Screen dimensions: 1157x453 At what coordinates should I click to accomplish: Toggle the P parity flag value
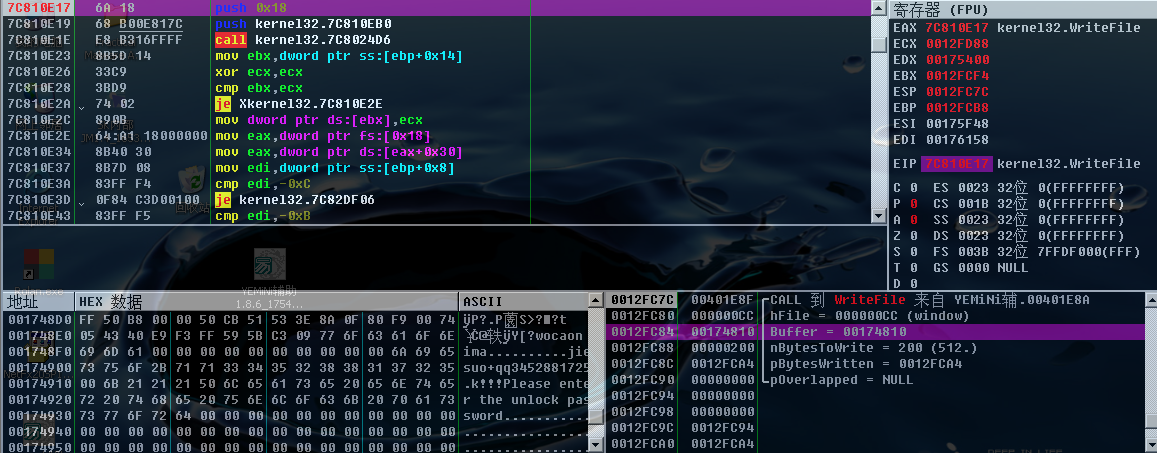tap(916, 204)
